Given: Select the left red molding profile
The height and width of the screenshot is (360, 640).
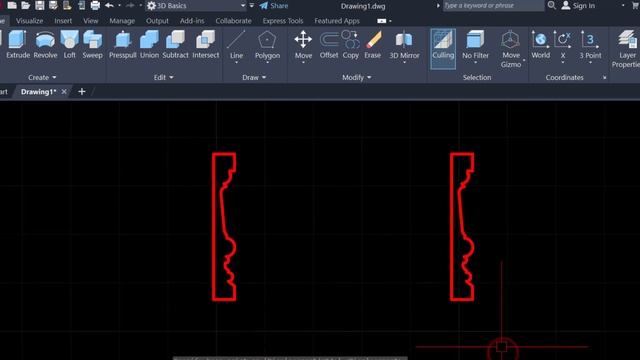Looking at the screenshot, I should point(224,227).
